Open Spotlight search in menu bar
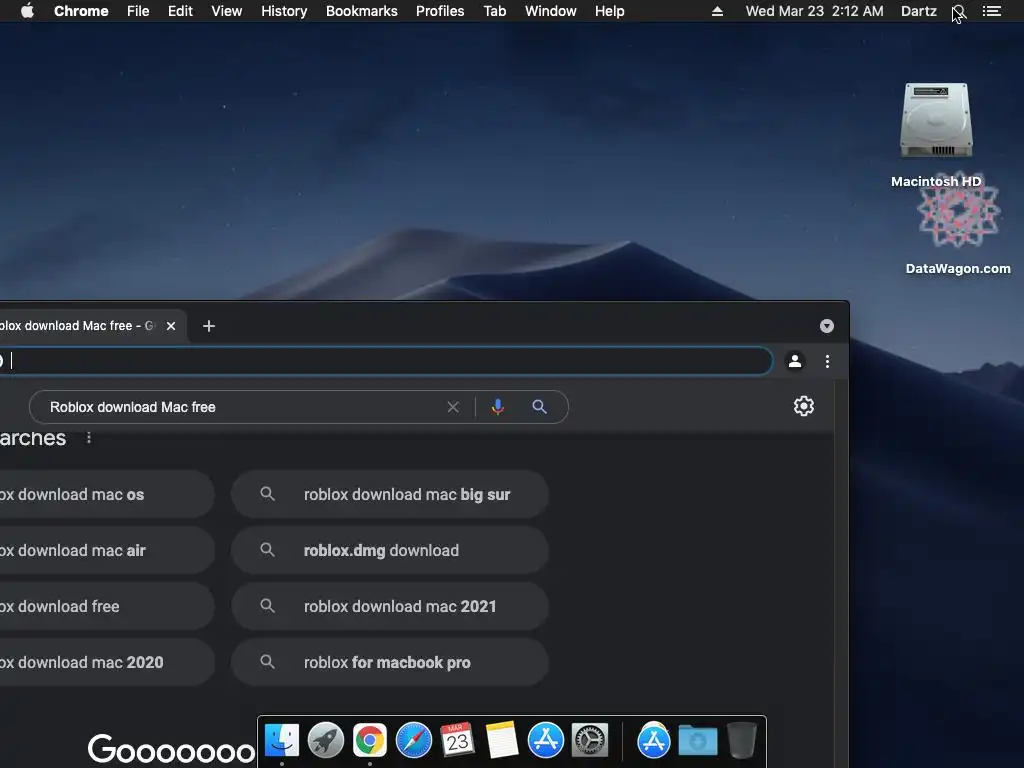This screenshot has width=1024, height=768. click(x=958, y=11)
